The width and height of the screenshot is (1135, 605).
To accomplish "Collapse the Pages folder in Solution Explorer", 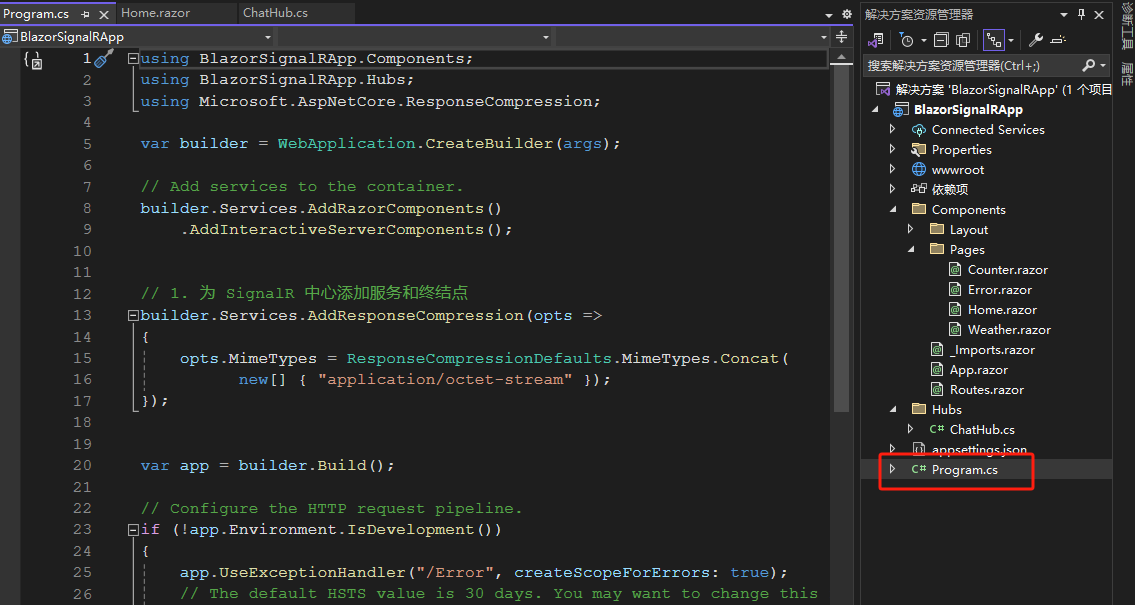I will point(911,249).
